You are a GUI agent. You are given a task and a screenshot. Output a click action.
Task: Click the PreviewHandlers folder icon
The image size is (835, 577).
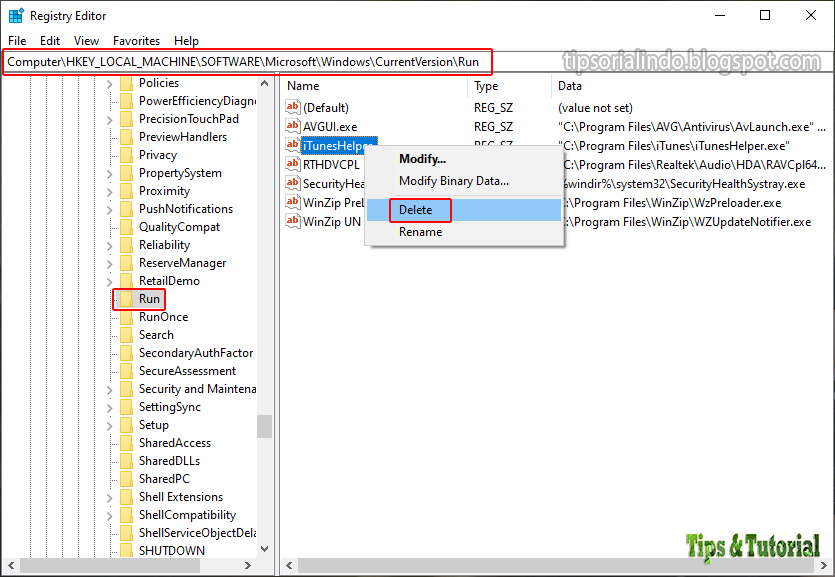coord(126,137)
